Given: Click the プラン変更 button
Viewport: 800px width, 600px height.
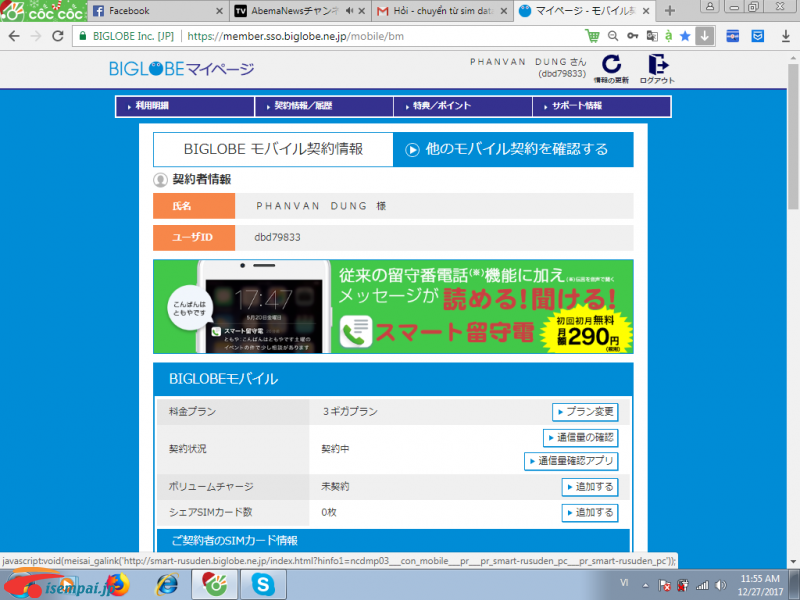Looking at the screenshot, I should pos(585,412).
